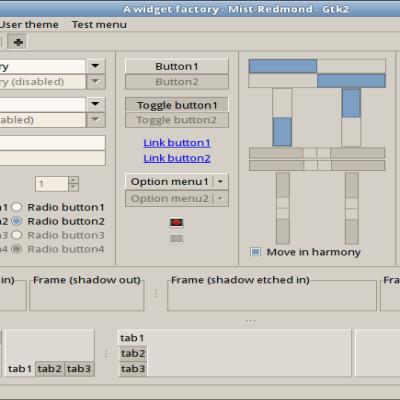The image size is (400, 400).
Task: Open the first combo box dropdown arrow
Action: 96,66
